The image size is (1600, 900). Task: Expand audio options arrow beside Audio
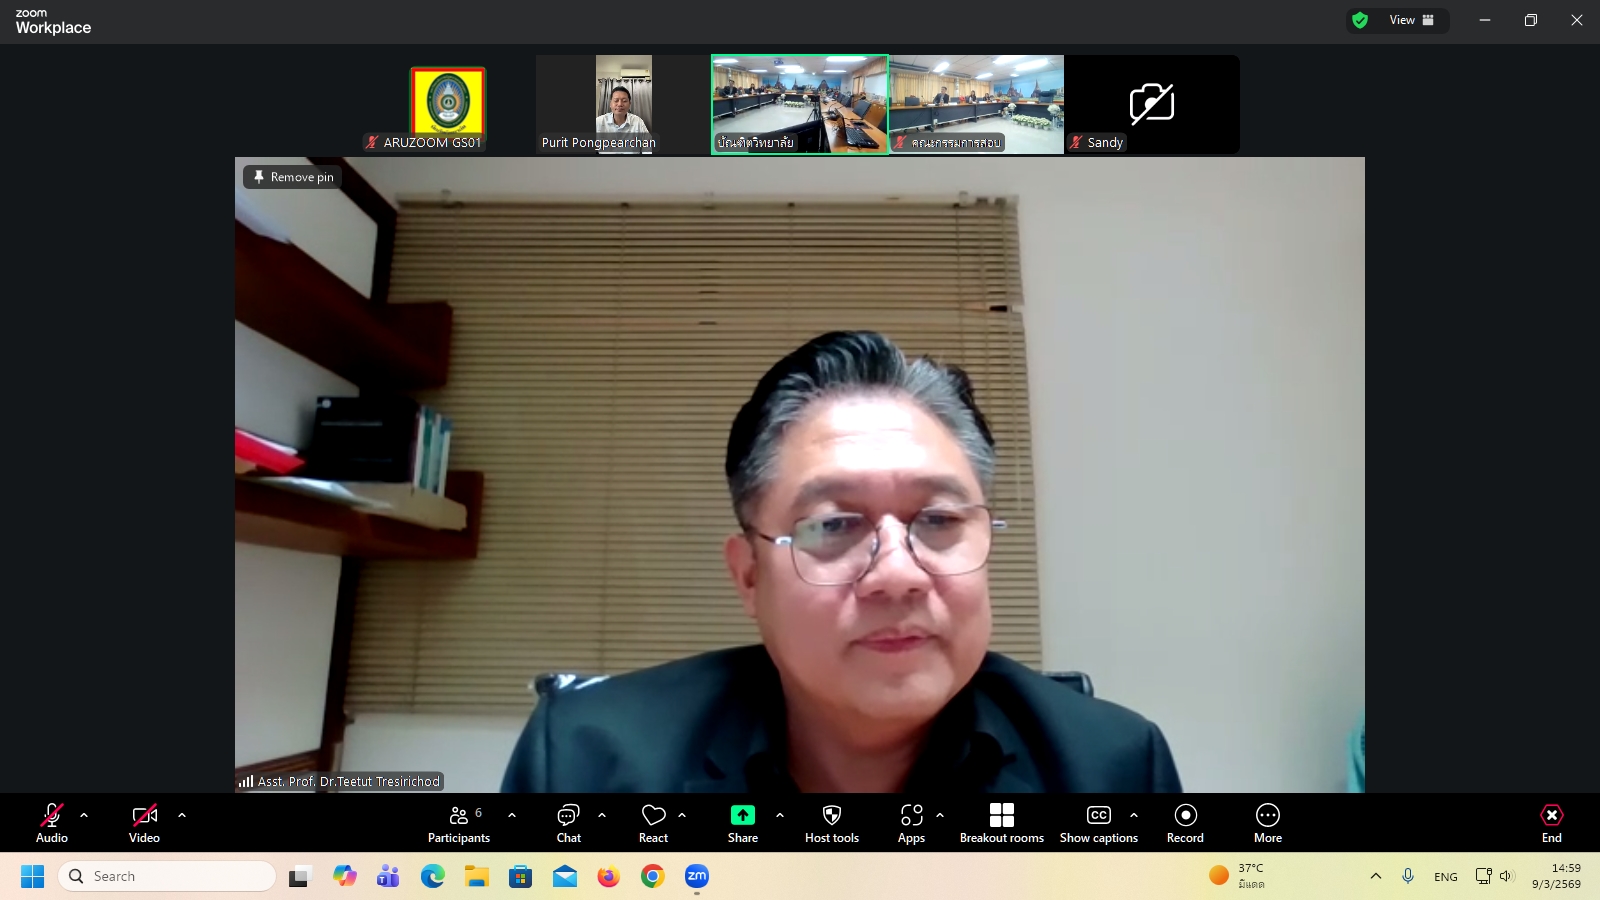[84, 815]
